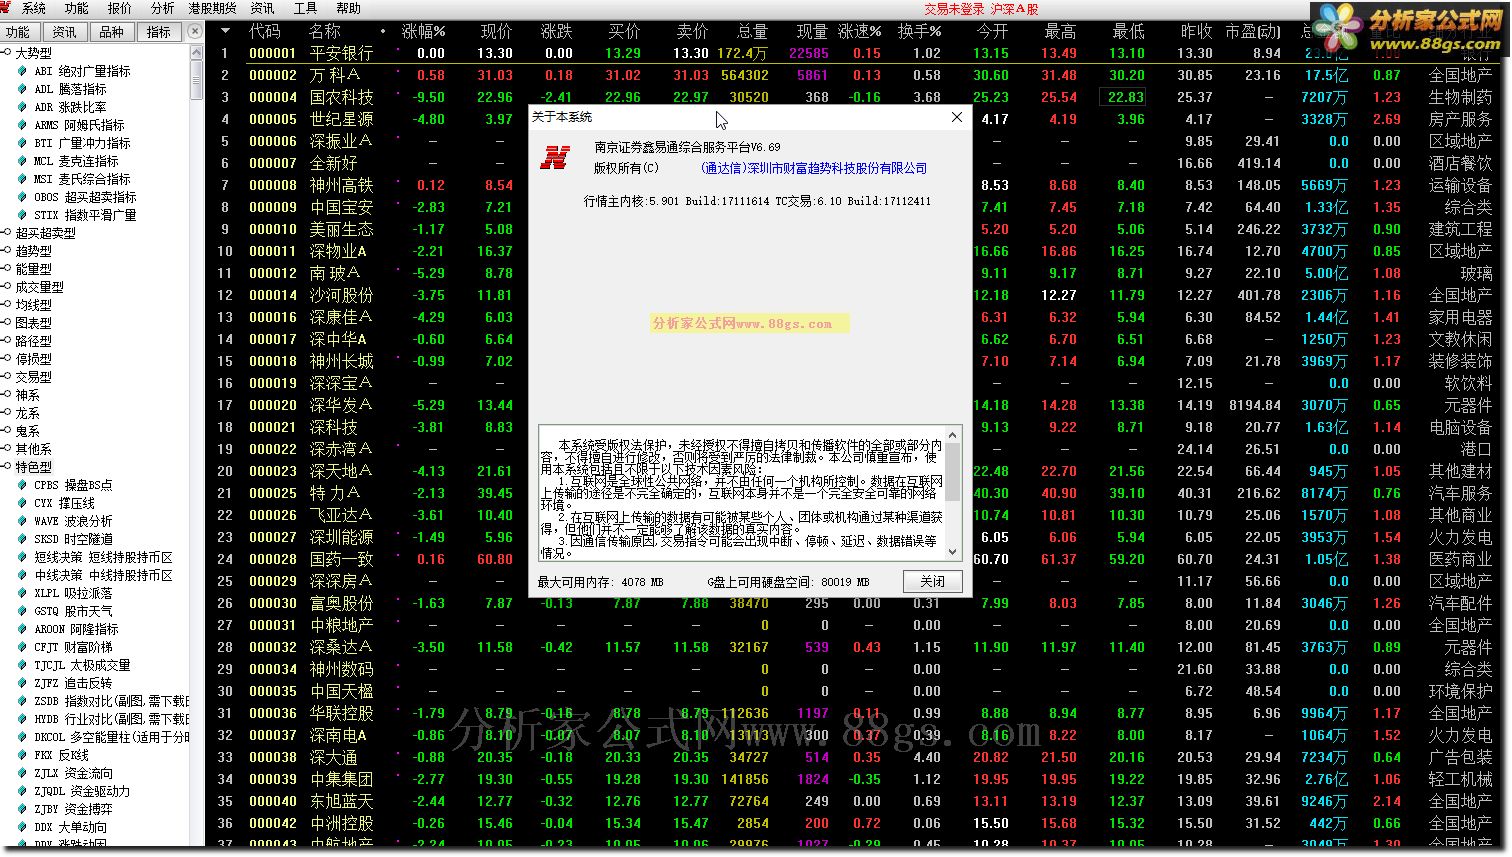Open the 工具 menu
Viewport: 1512px width, 857px height.
pyautogui.click(x=305, y=8)
